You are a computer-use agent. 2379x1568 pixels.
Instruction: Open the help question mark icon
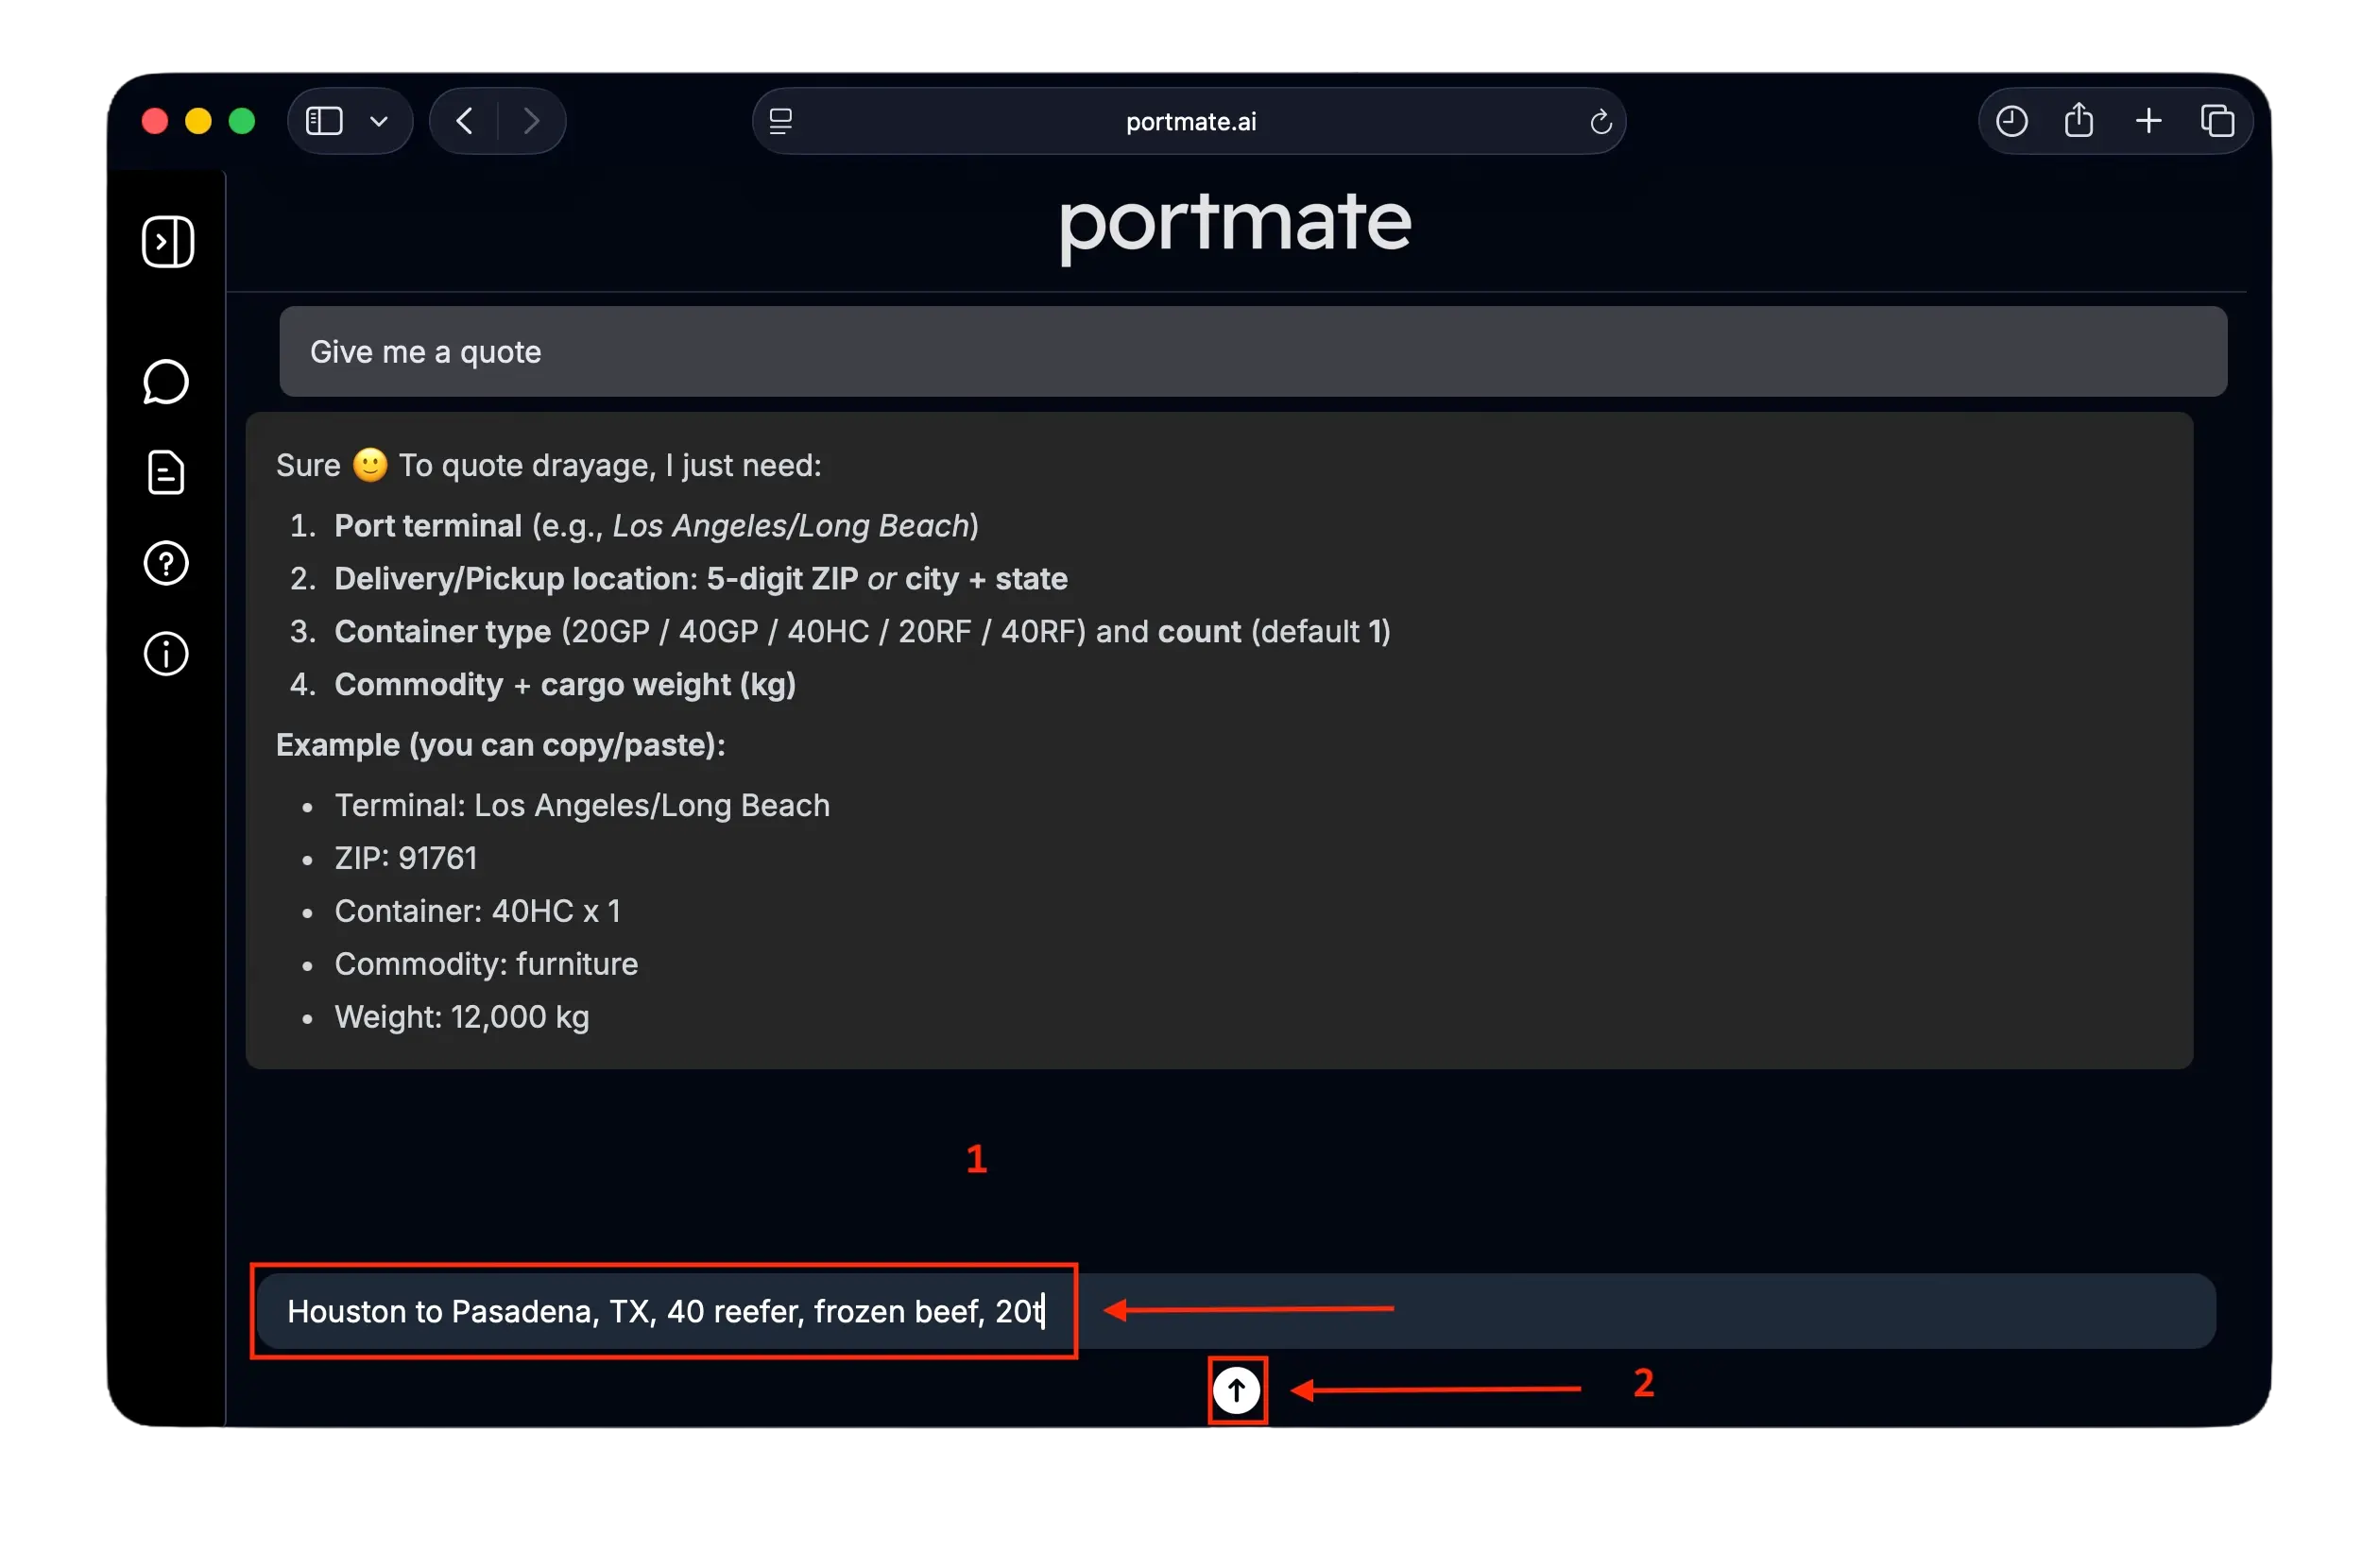(166, 564)
